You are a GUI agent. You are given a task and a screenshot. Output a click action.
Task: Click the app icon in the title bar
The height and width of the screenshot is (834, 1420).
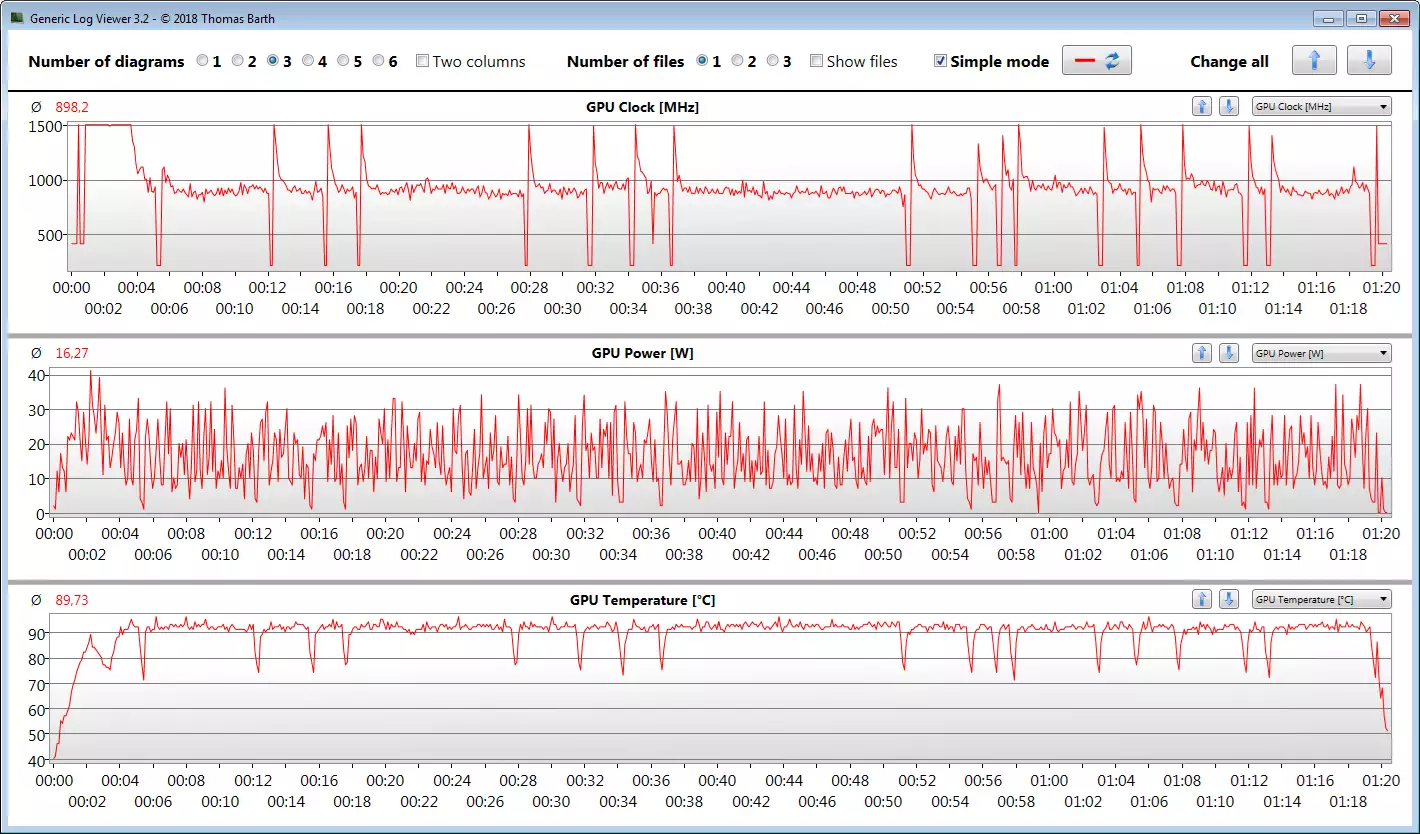coord(17,18)
